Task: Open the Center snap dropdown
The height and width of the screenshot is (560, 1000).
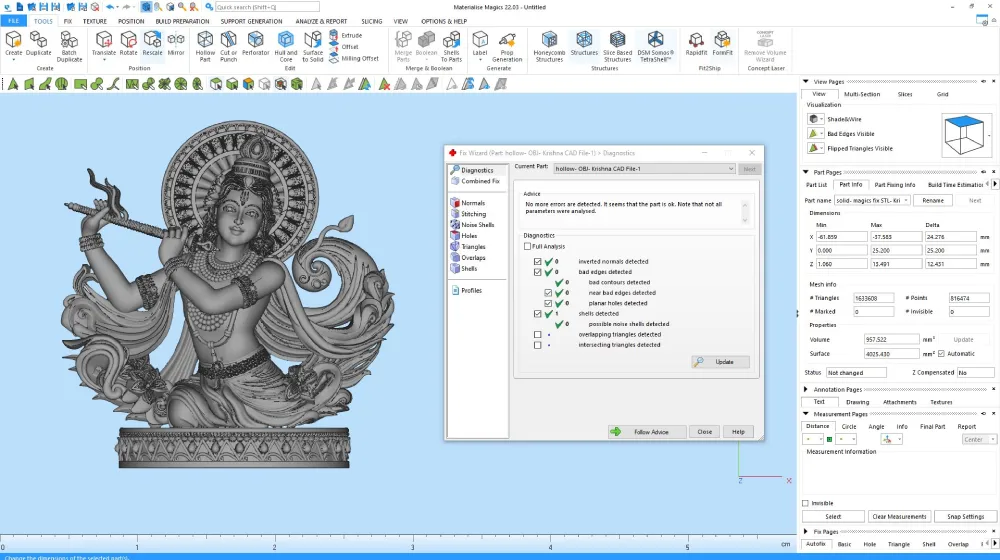Action: (979, 439)
